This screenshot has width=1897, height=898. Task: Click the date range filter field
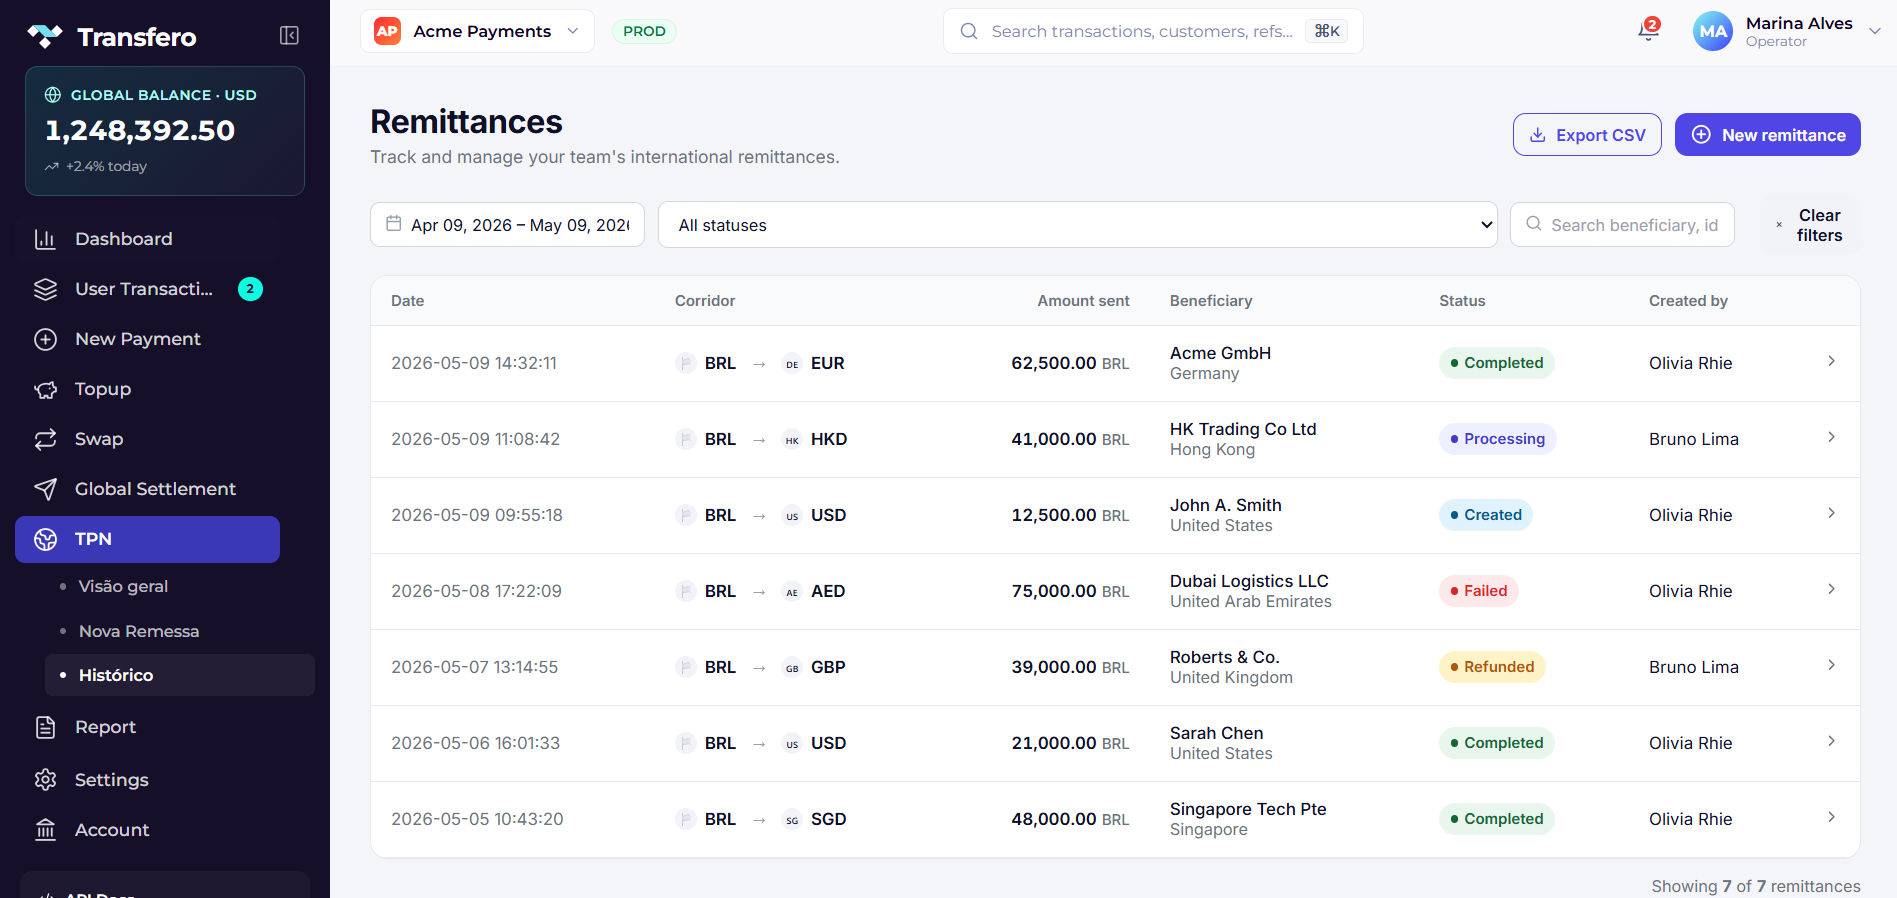(507, 225)
